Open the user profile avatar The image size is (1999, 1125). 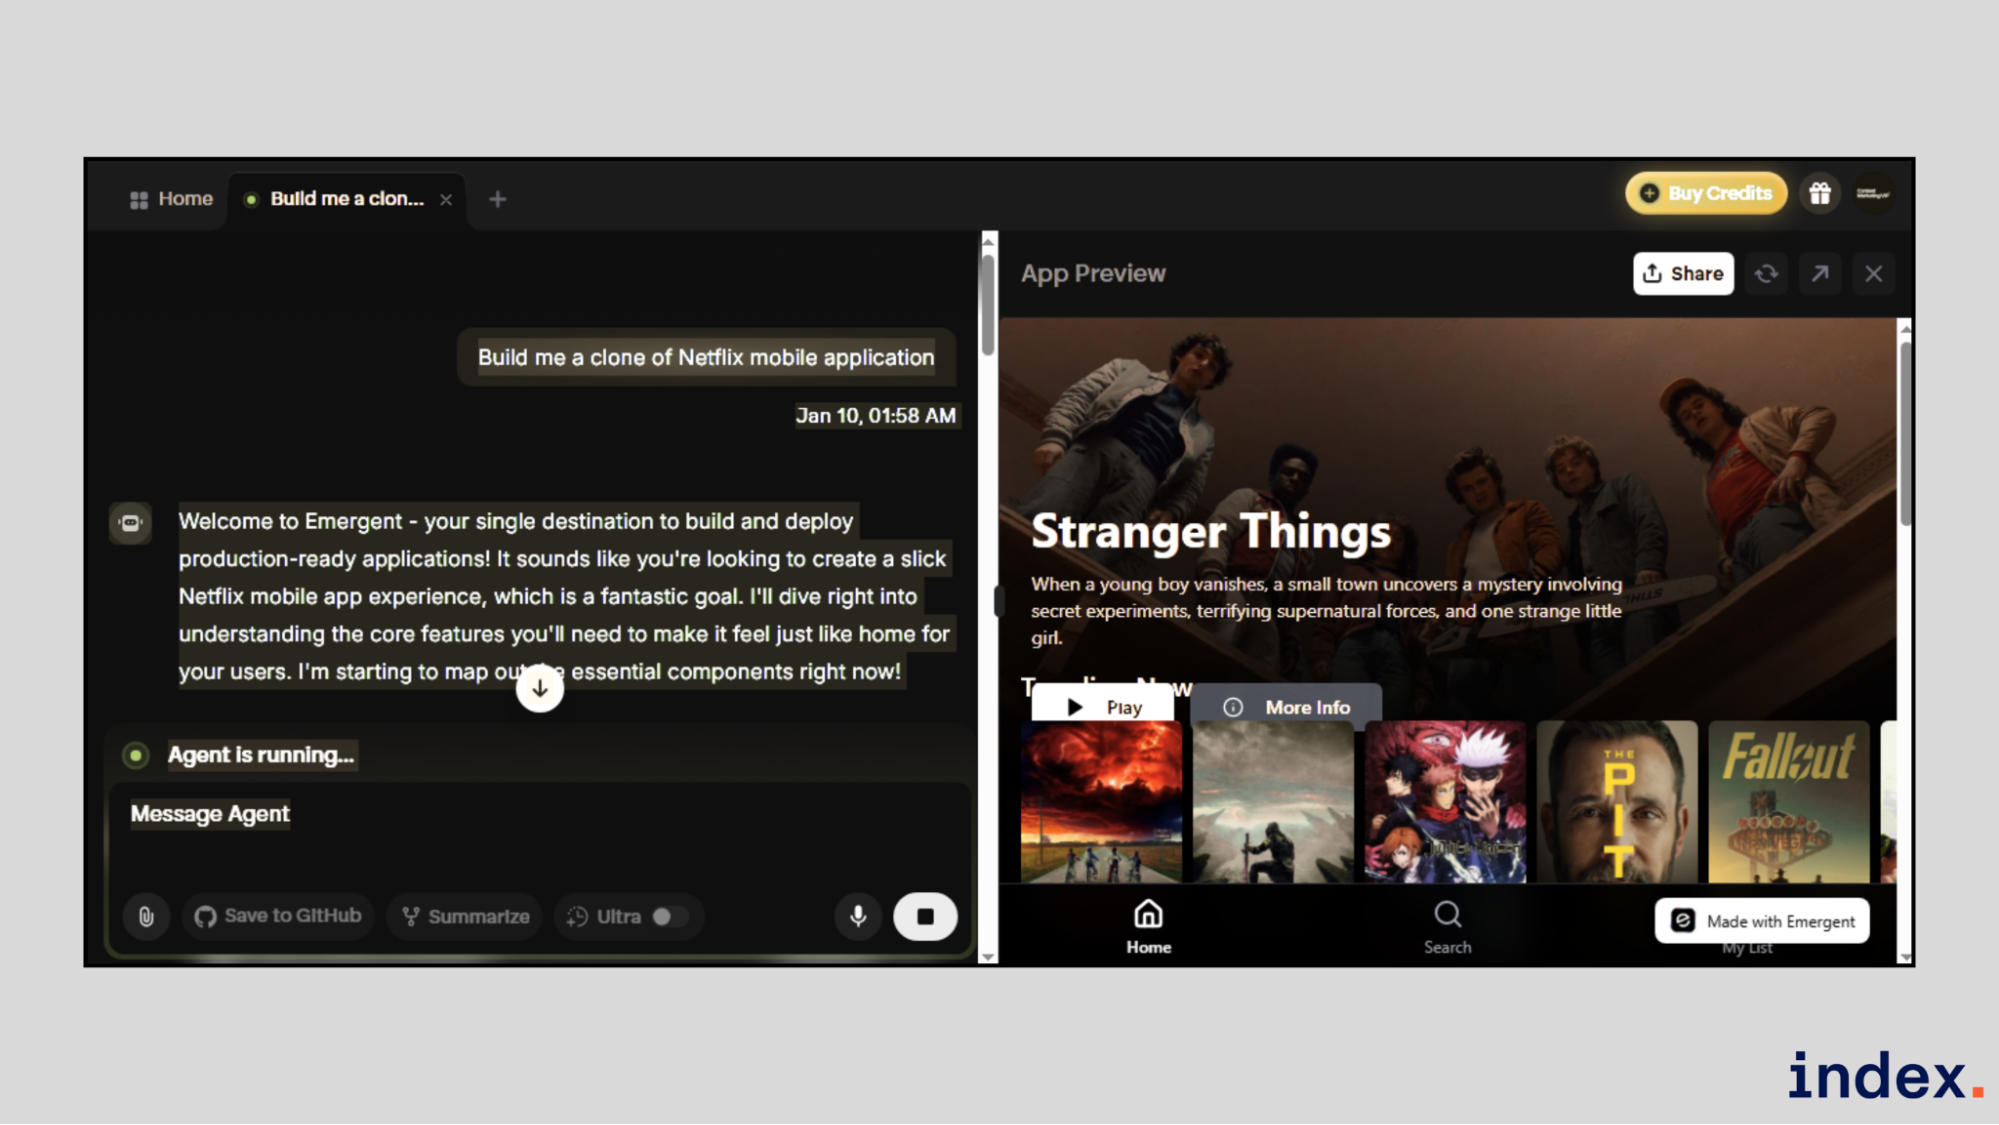1873,194
